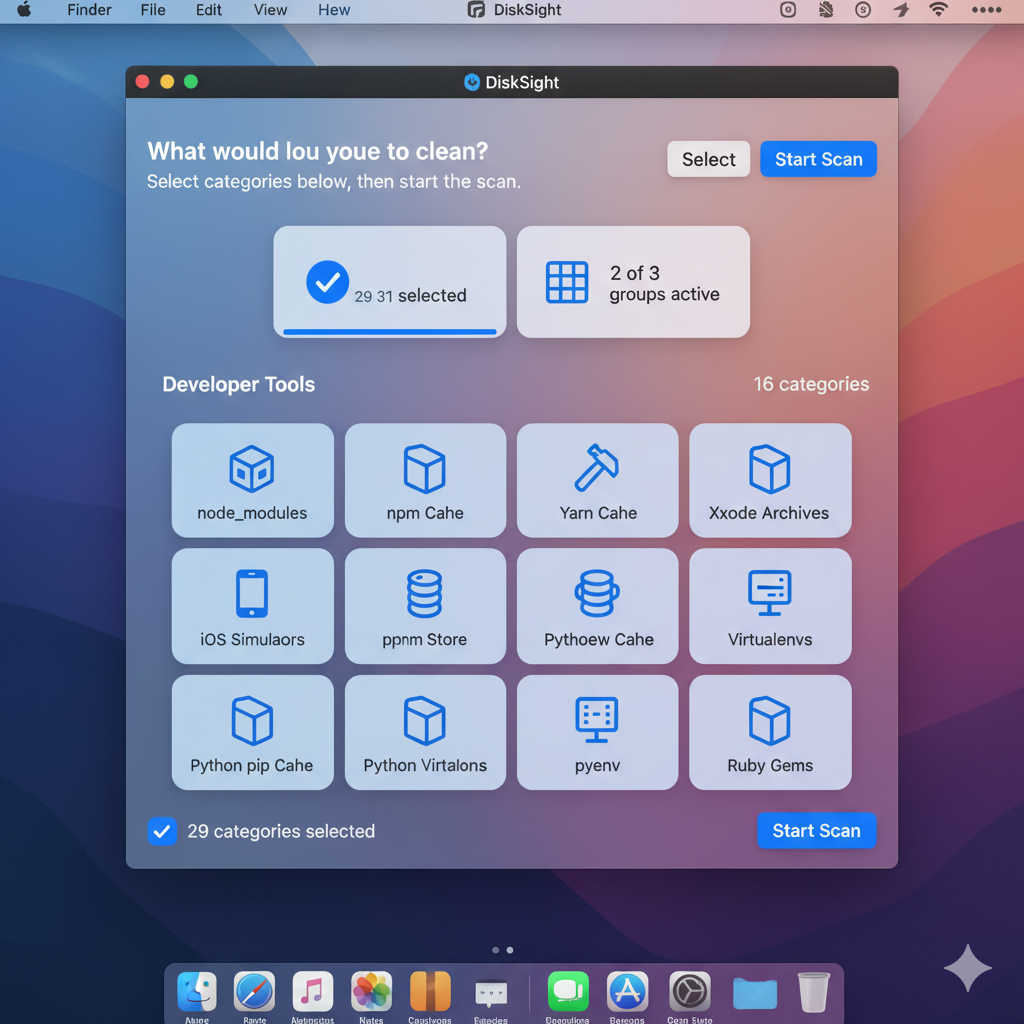Select the pyenv category icon
Screen dimensions: 1024x1024
597,720
